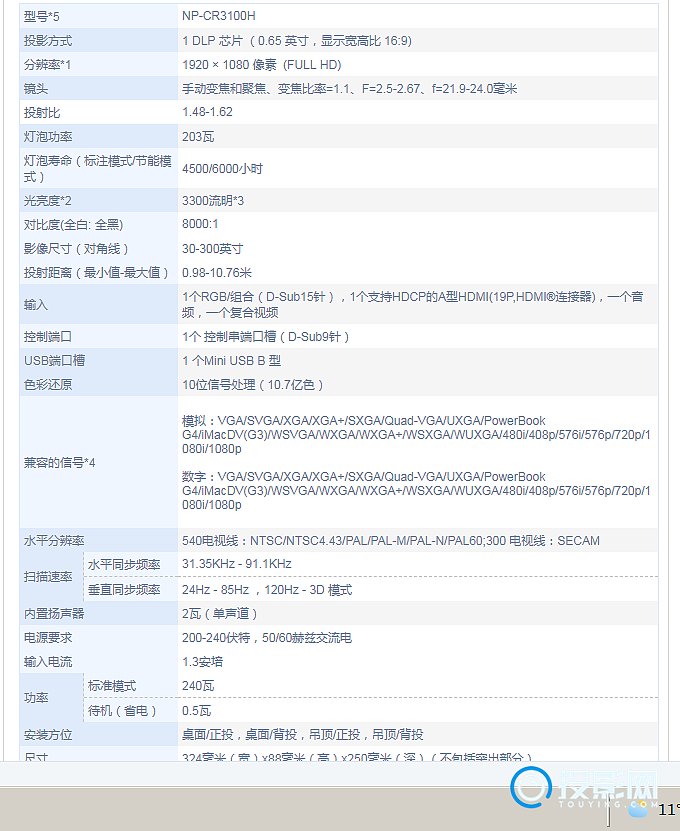Select the current value 1.3安培
The width and height of the screenshot is (680, 831).
pos(202,661)
